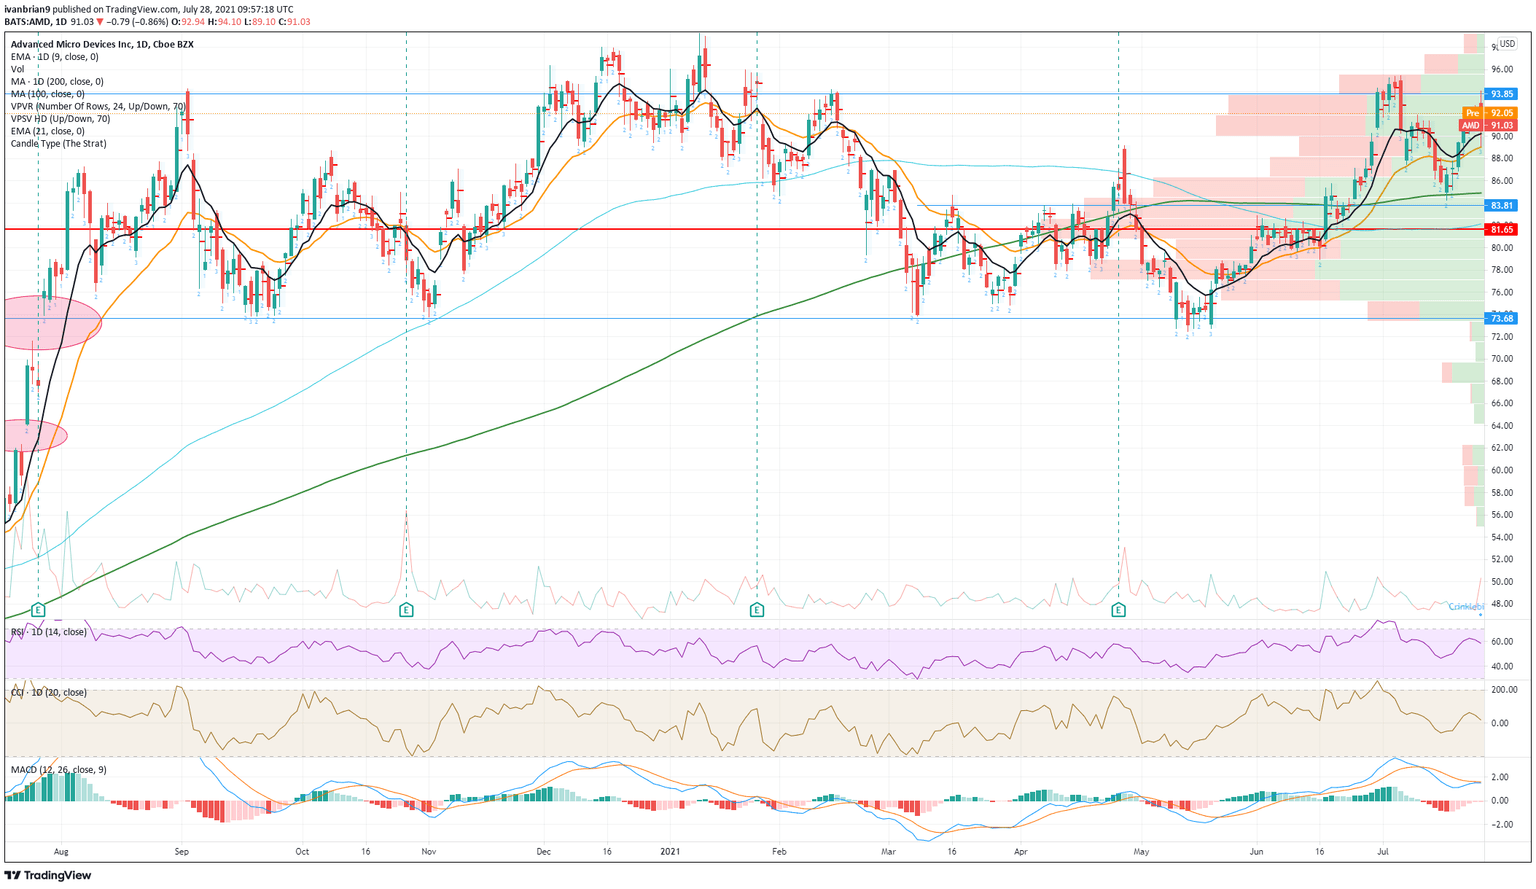The width and height of the screenshot is (1536, 889).
Task: Click the 70.00 price axis label
Action: pyautogui.click(x=1503, y=359)
